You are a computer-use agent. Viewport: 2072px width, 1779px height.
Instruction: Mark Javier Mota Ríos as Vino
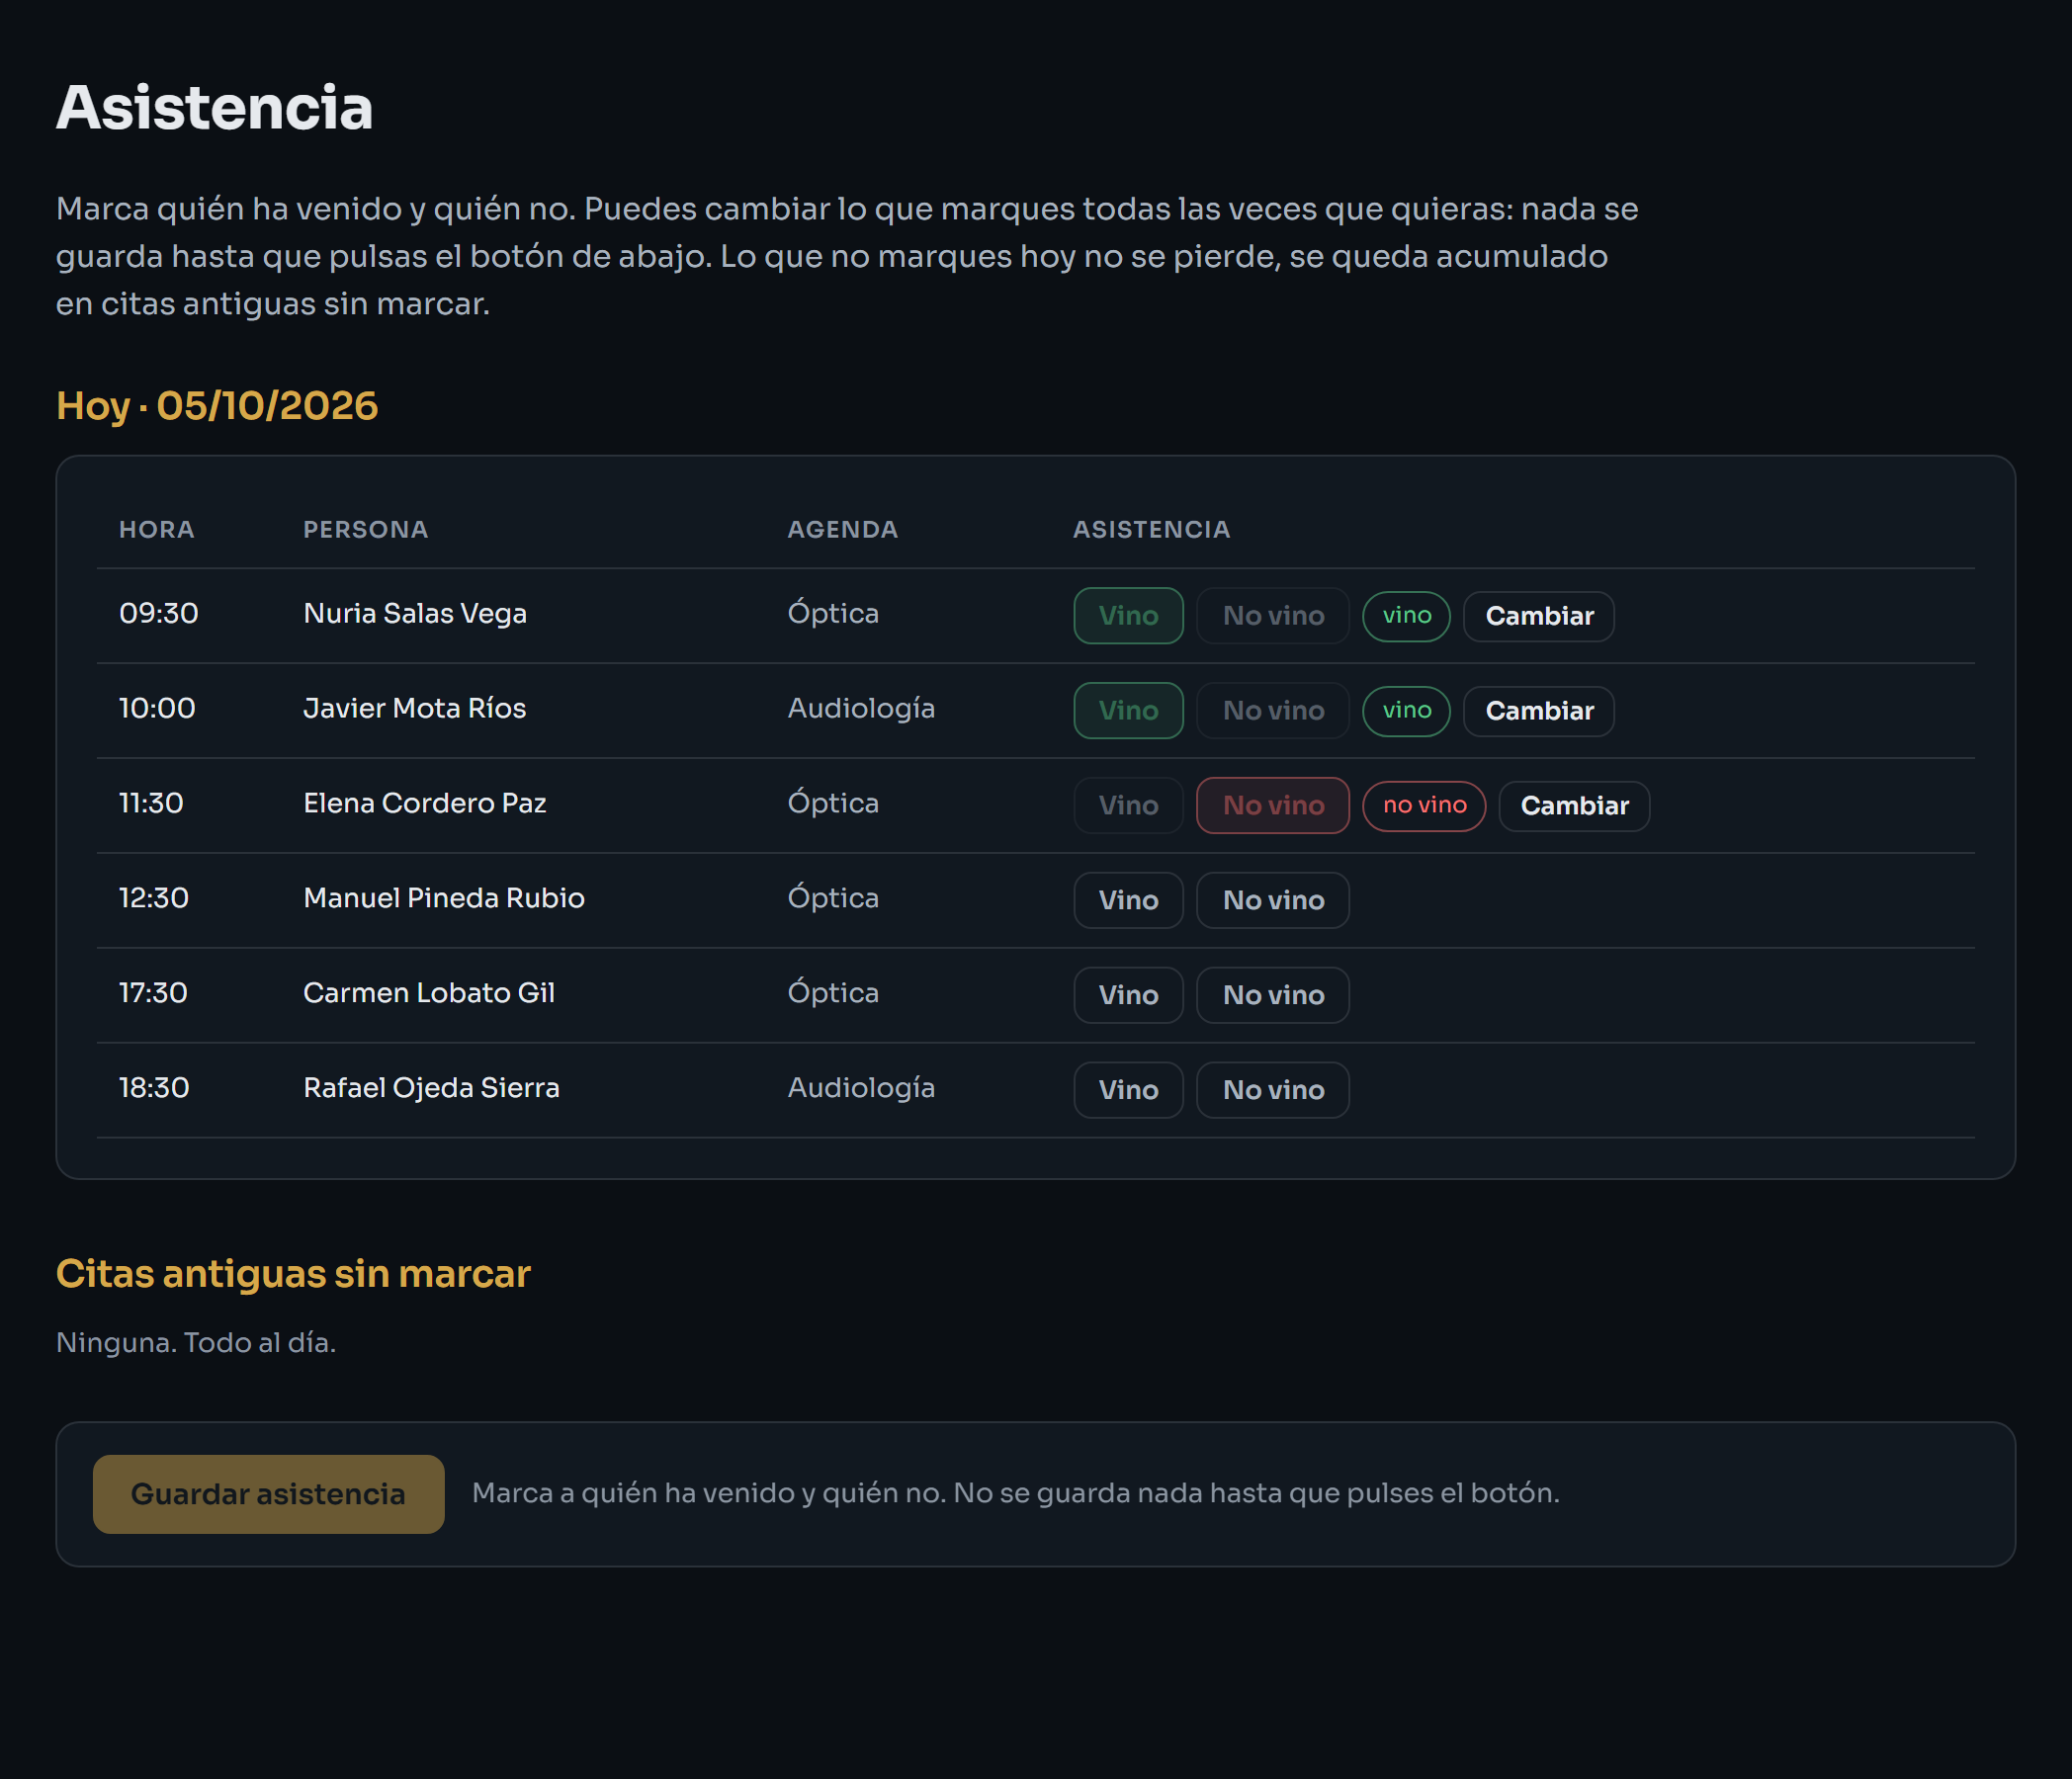pyautogui.click(x=1128, y=710)
